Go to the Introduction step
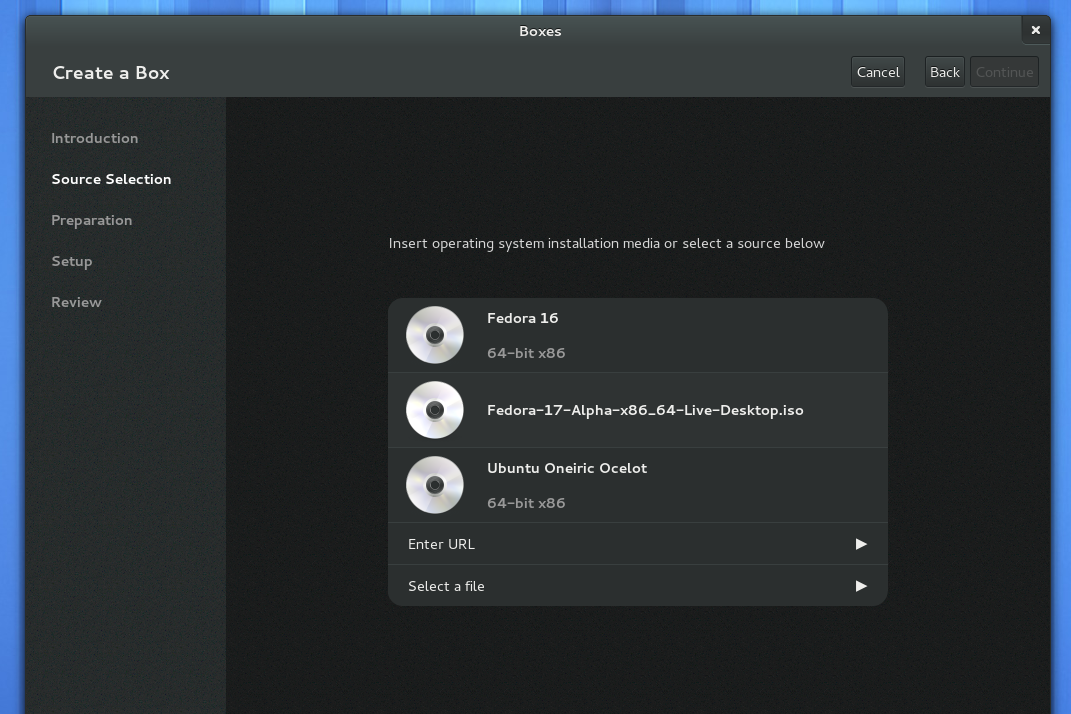This screenshot has height=714, width=1071. (95, 138)
